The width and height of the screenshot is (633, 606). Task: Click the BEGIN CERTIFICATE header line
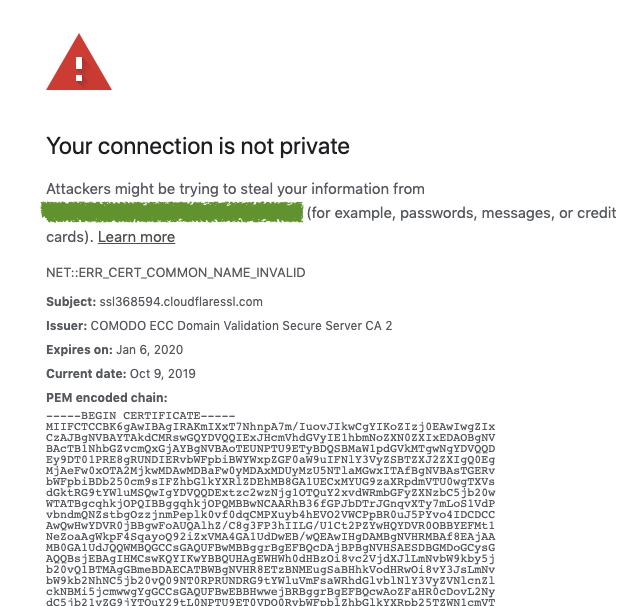(x=140, y=415)
